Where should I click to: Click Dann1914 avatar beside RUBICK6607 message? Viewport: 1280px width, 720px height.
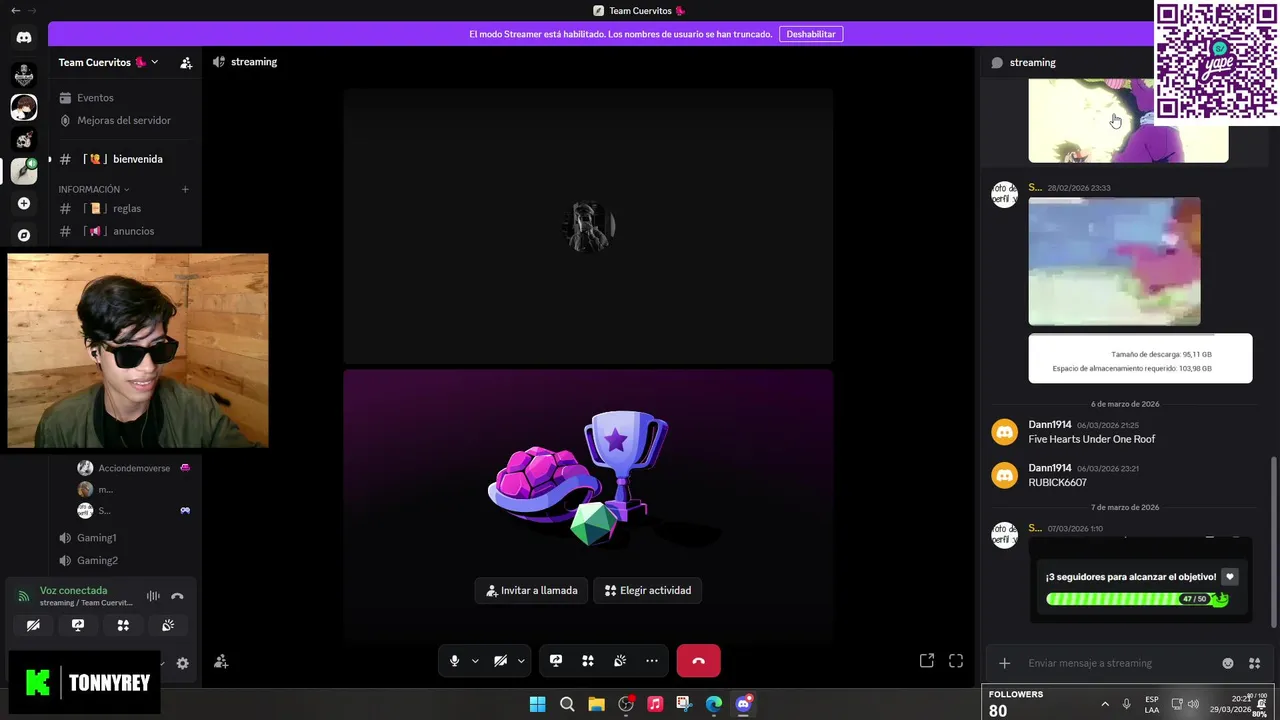(x=1004, y=475)
